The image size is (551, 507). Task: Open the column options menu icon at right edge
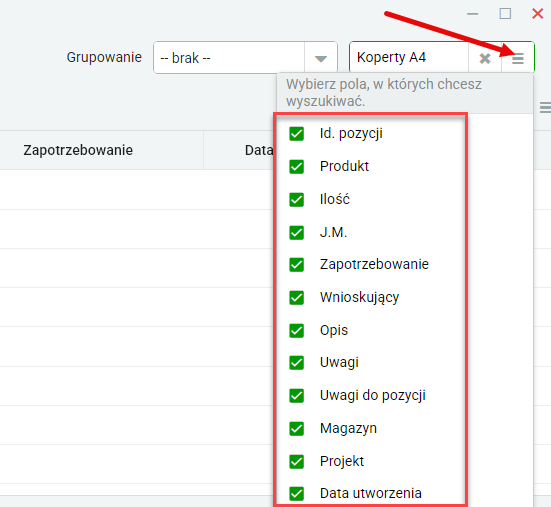coord(545,107)
